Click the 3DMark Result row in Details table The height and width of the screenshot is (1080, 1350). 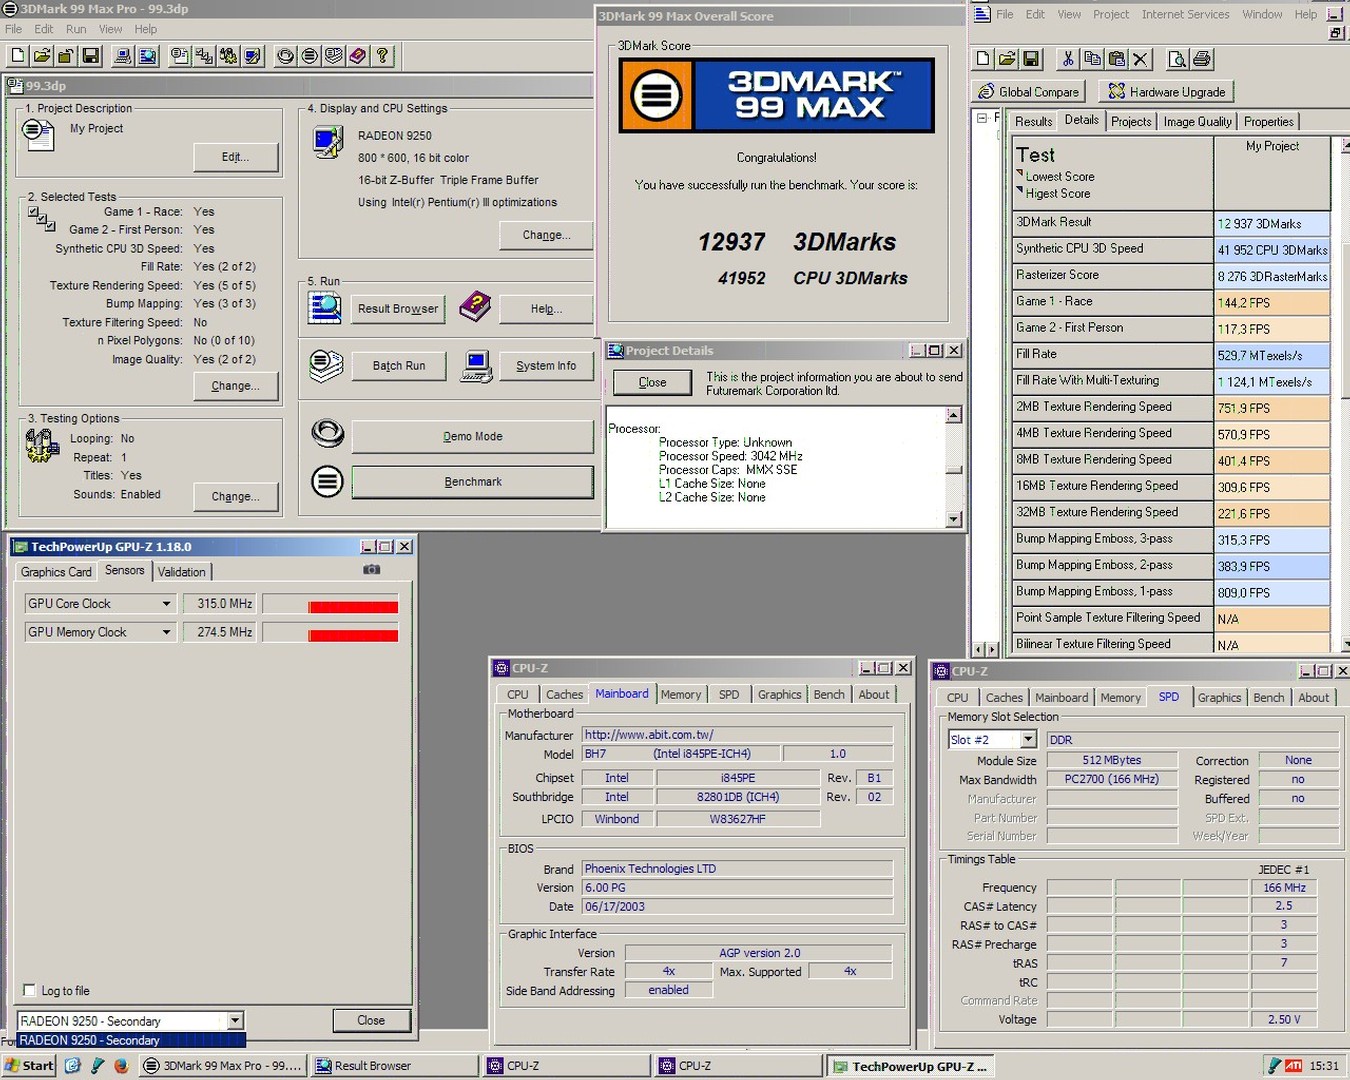pyautogui.click(x=1171, y=222)
